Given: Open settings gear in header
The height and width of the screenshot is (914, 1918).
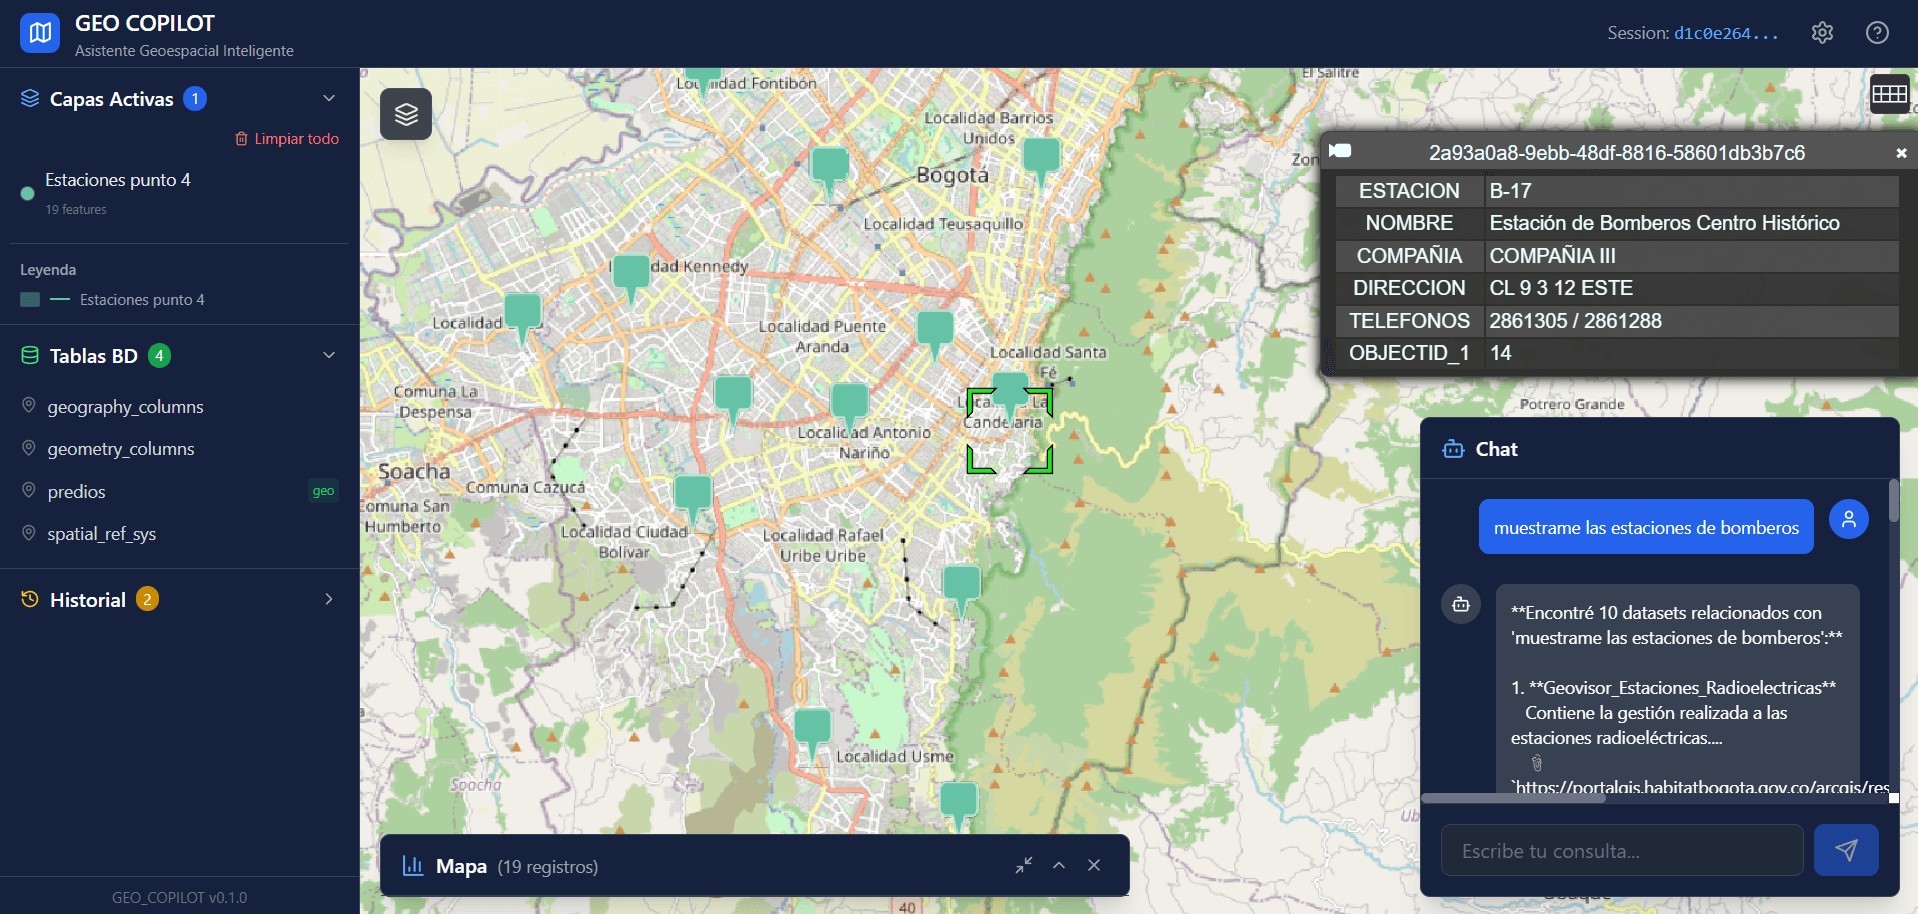Looking at the screenshot, I should coord(1822,33).
